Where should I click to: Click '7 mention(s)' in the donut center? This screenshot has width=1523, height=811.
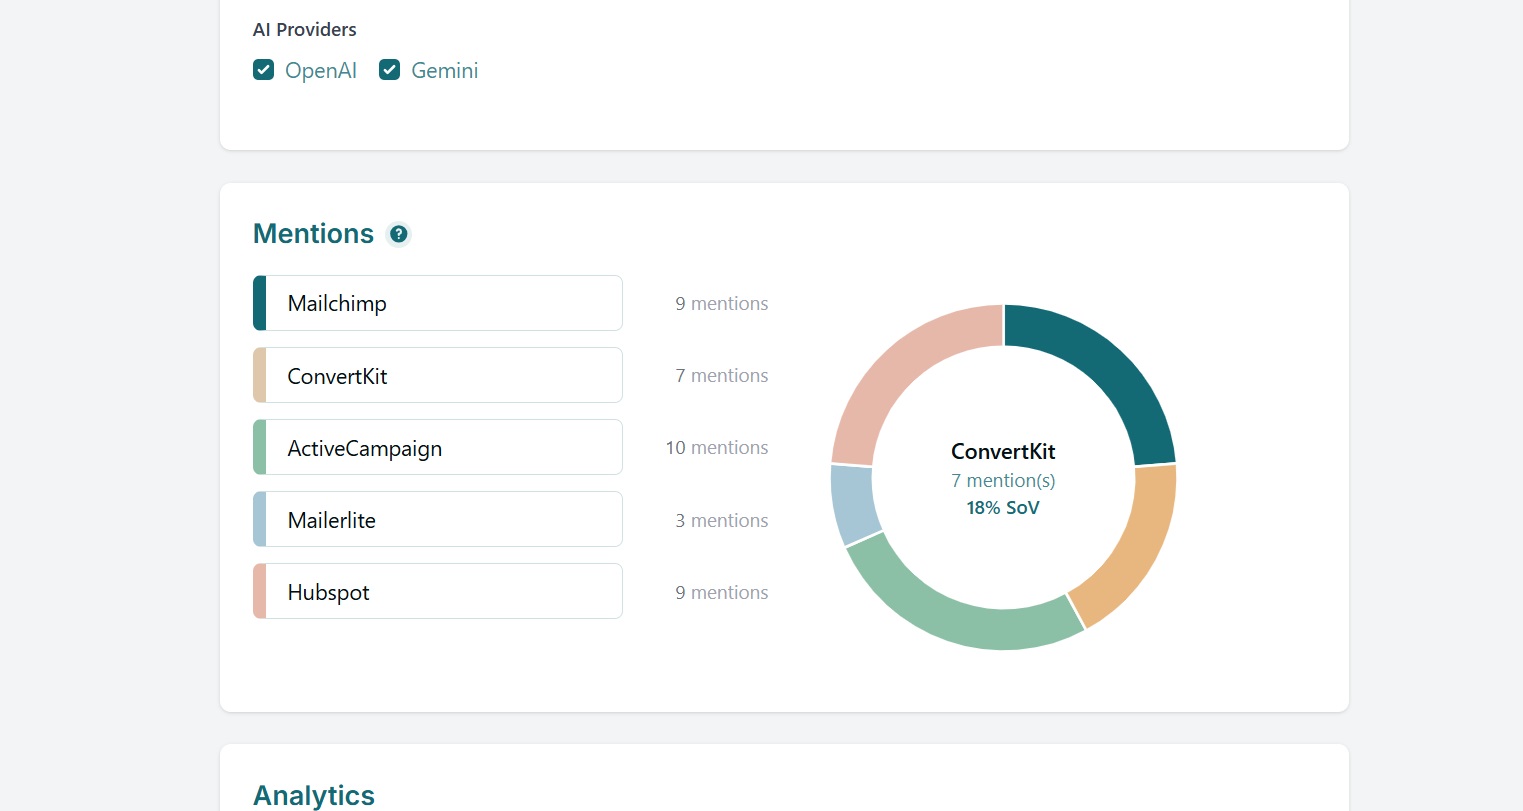pos(1003,481)
